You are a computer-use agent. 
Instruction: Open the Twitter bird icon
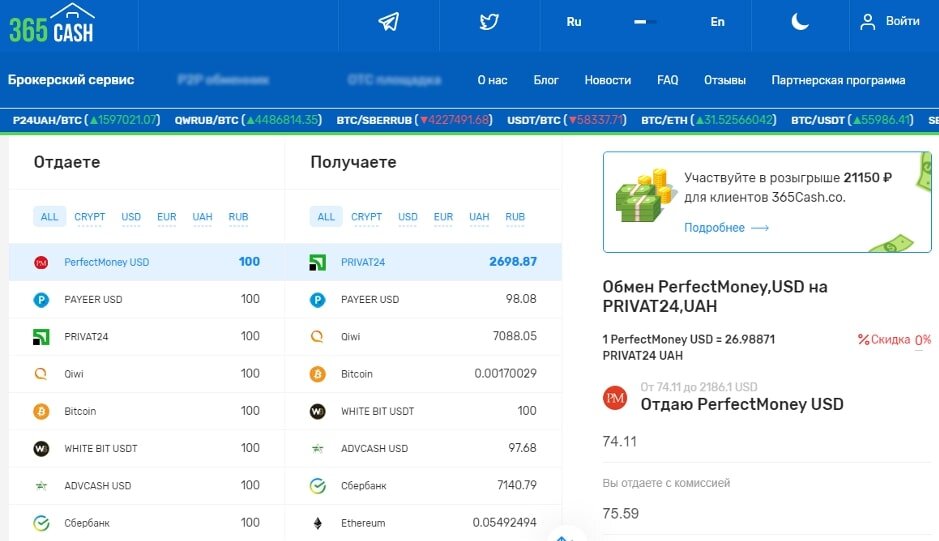[489, 22]
